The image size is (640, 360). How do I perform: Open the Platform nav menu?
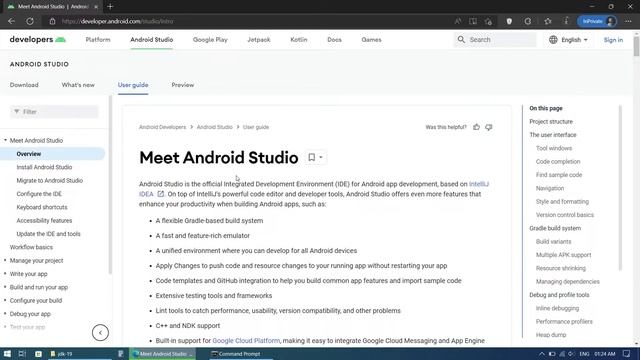tap(98, 40)
